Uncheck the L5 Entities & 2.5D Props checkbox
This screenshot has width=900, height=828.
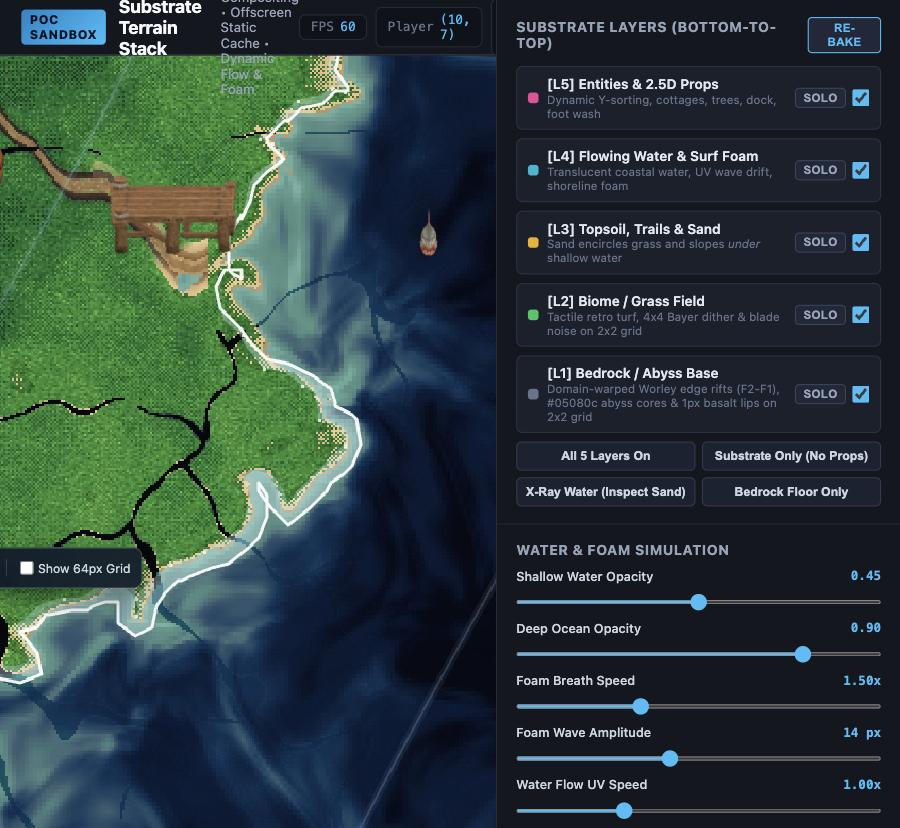click(x=860, y=98)
